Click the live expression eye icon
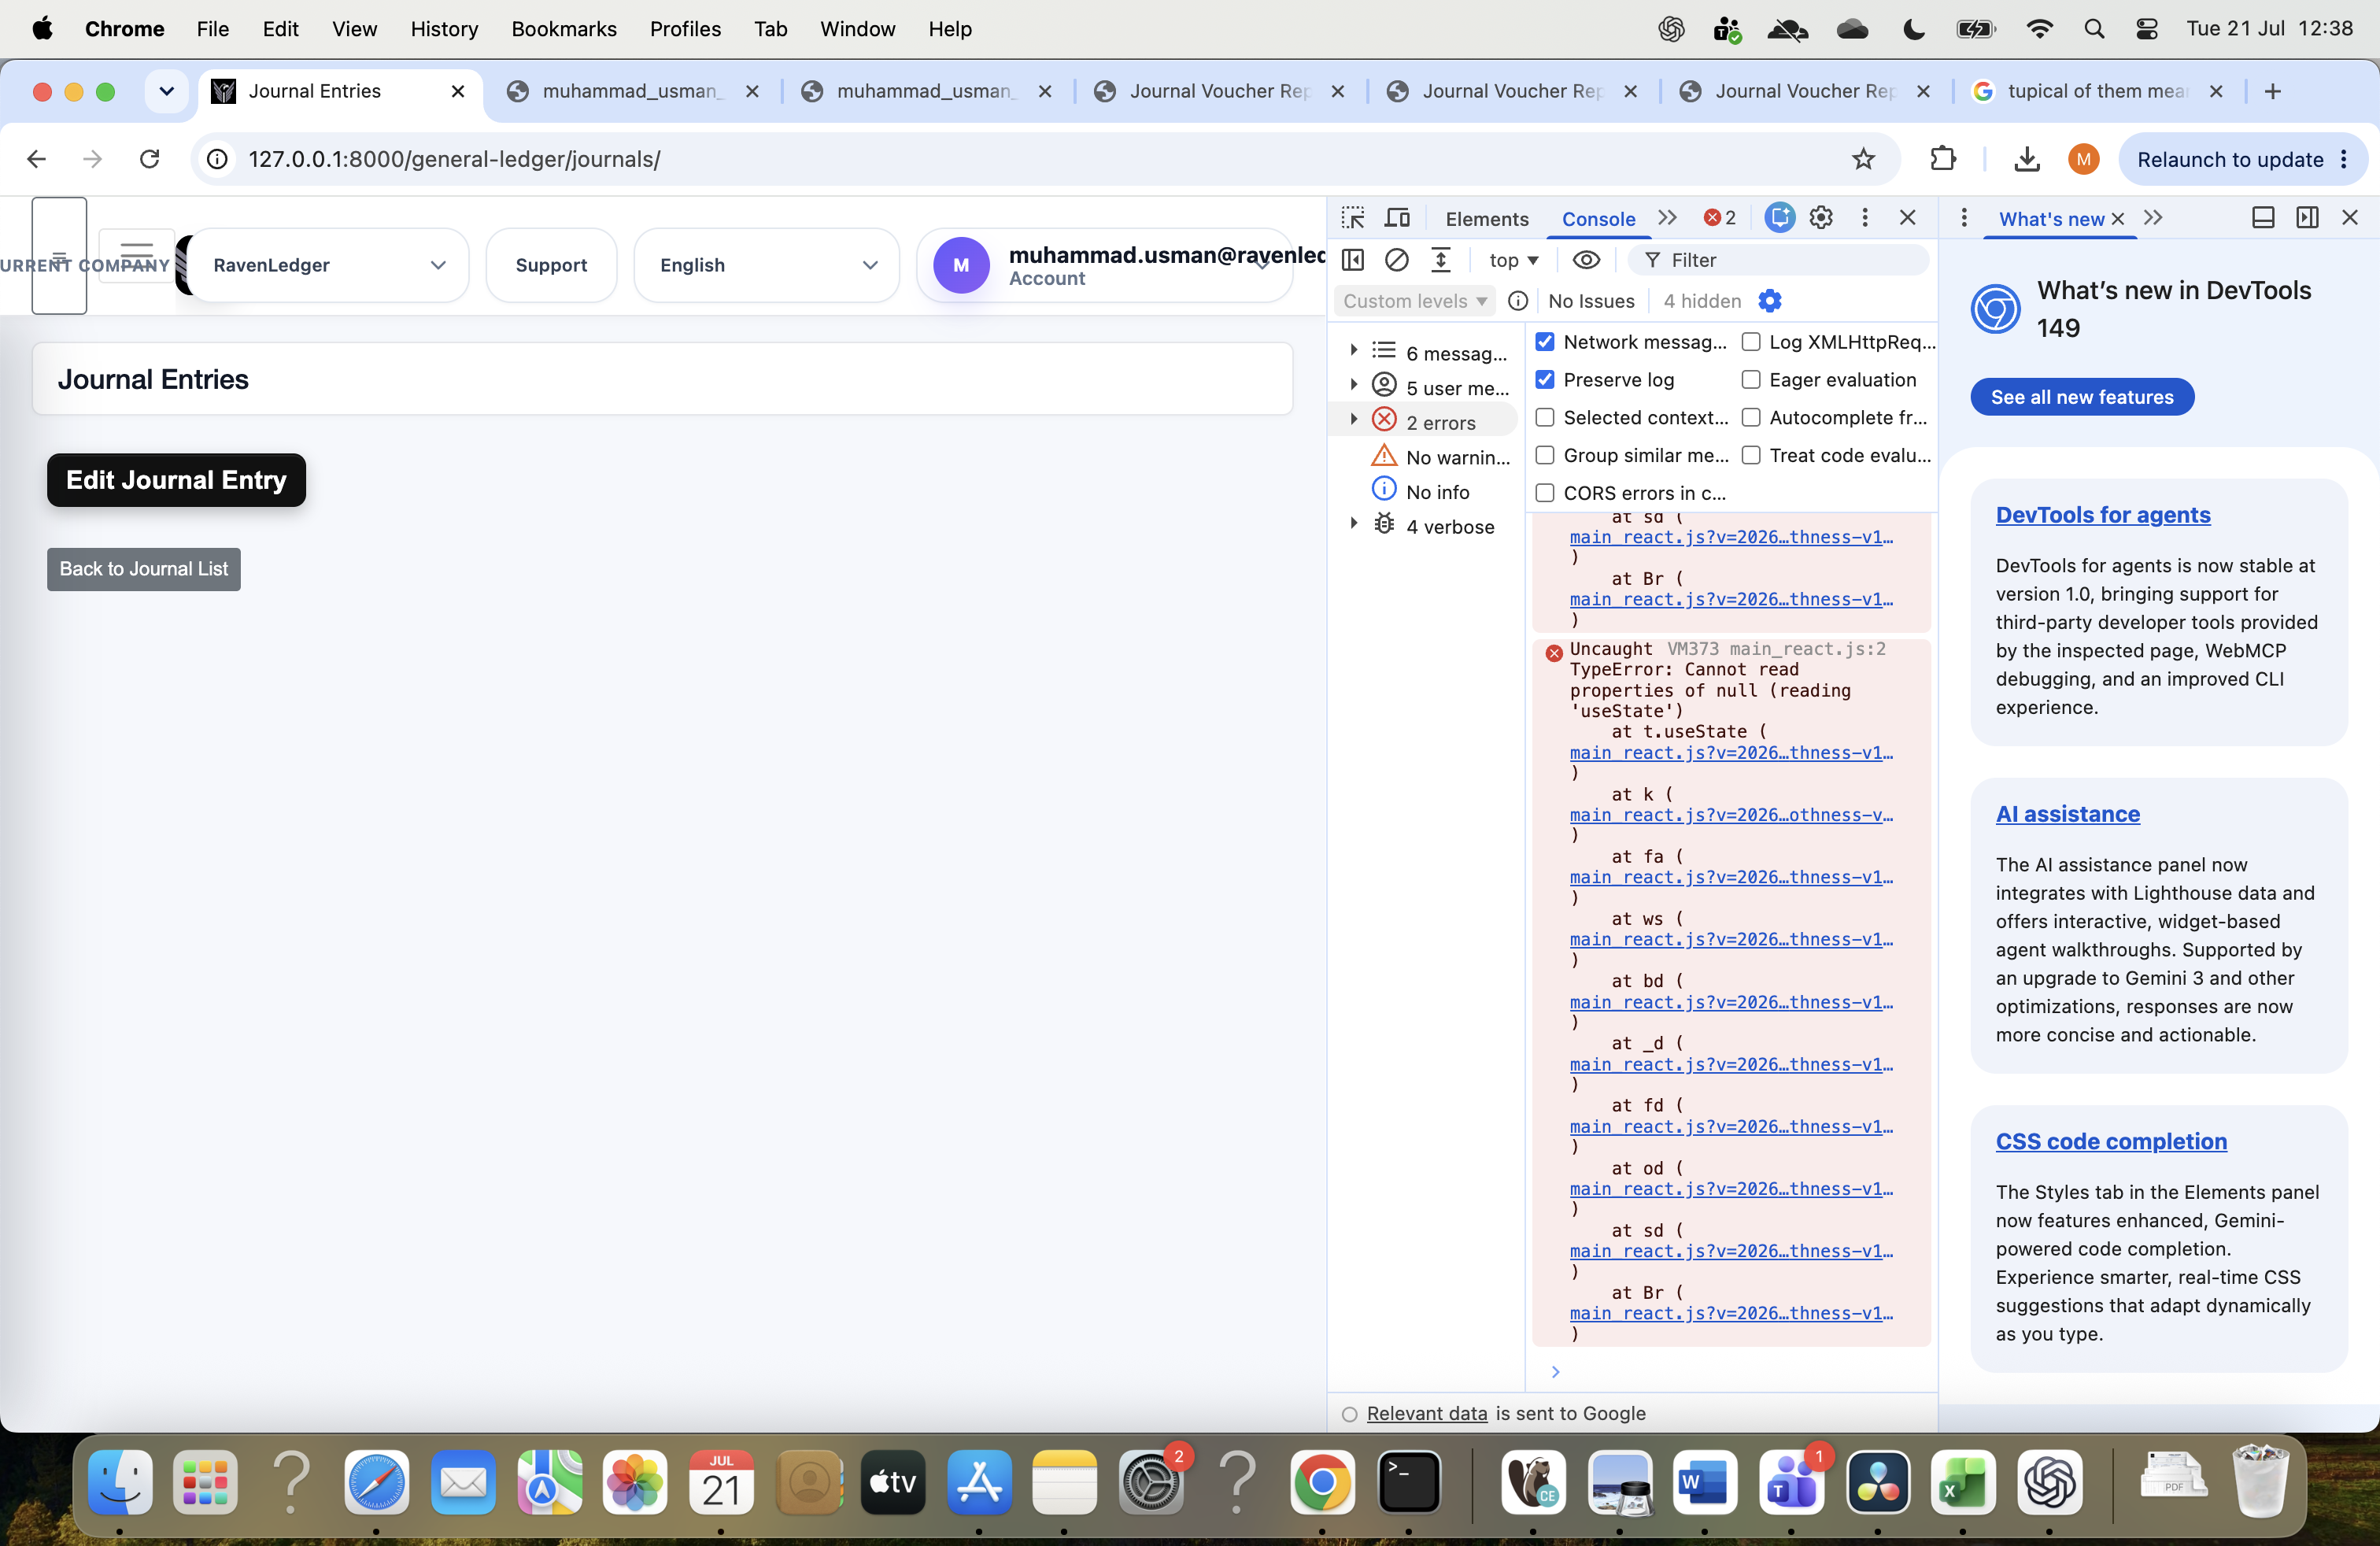Image resolution: width=2380 pixels, height=1546 pixels. 1586,260
